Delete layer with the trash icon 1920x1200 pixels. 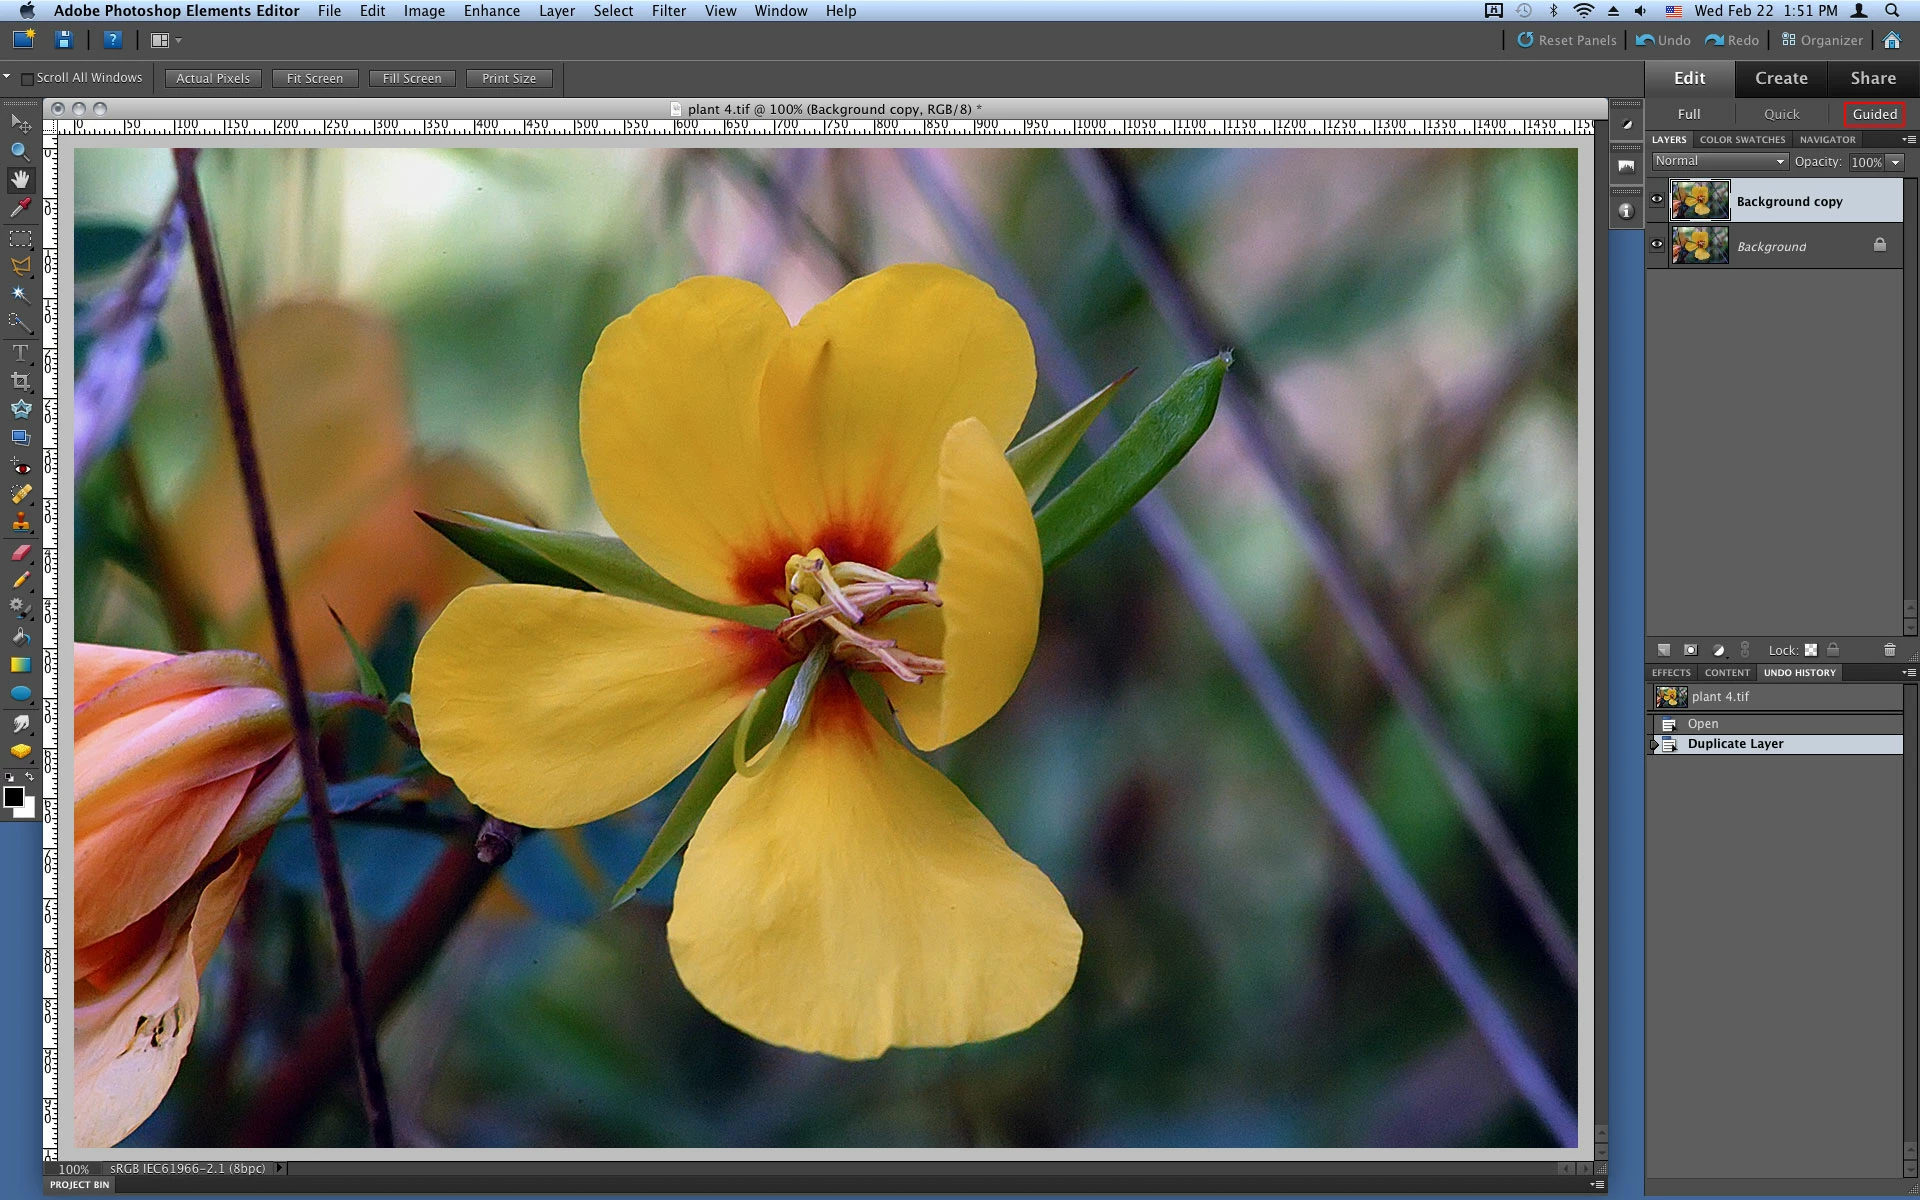click(1889, 650)
